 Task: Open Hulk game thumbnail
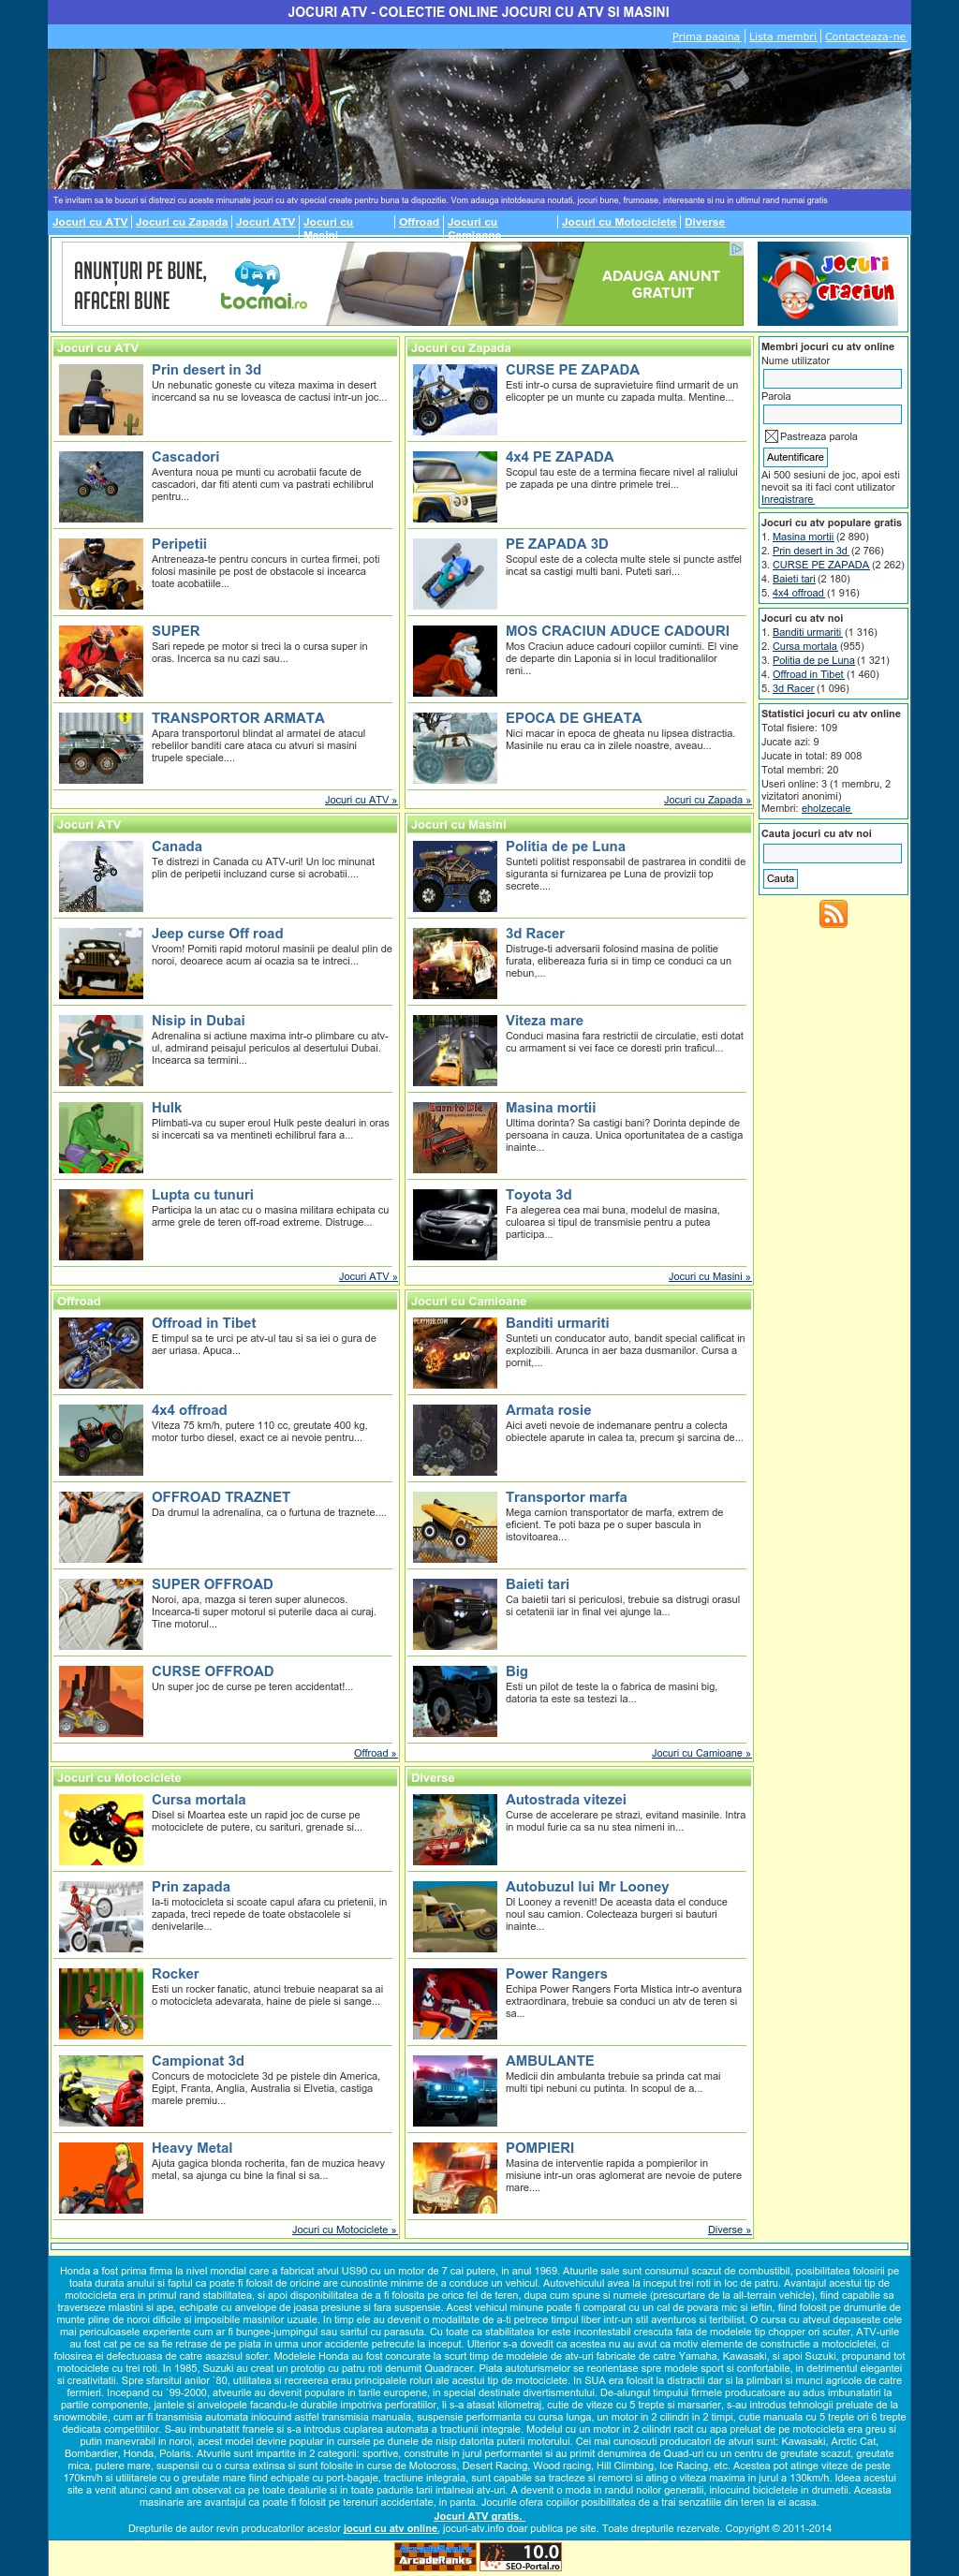tap(101, 1138)
